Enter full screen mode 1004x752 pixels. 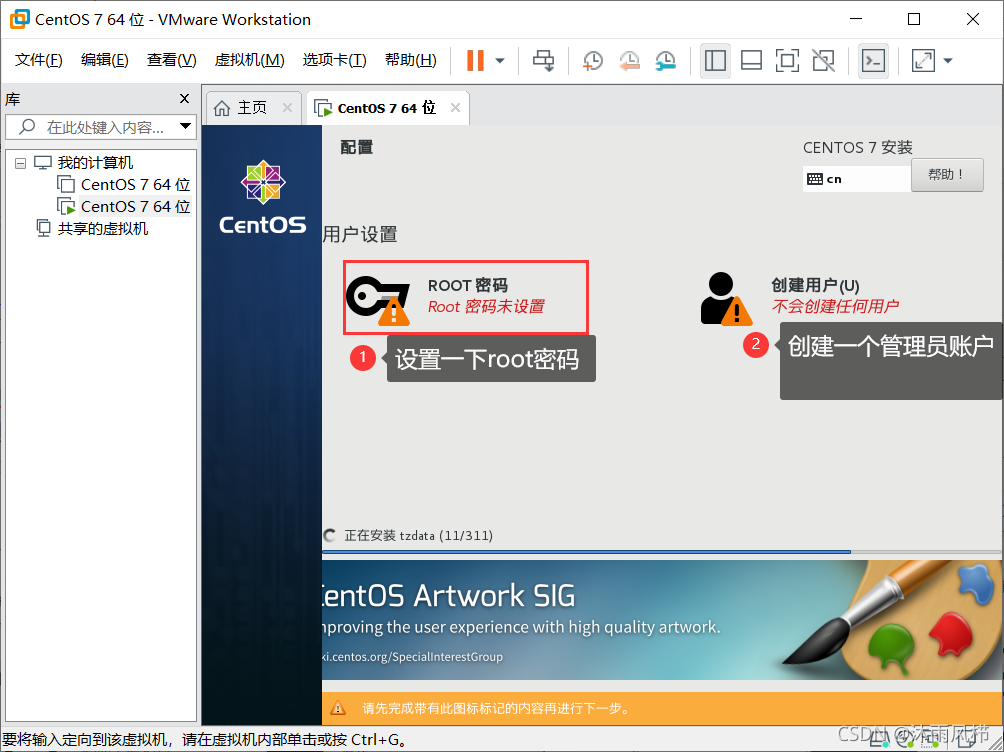coord(787,60)
